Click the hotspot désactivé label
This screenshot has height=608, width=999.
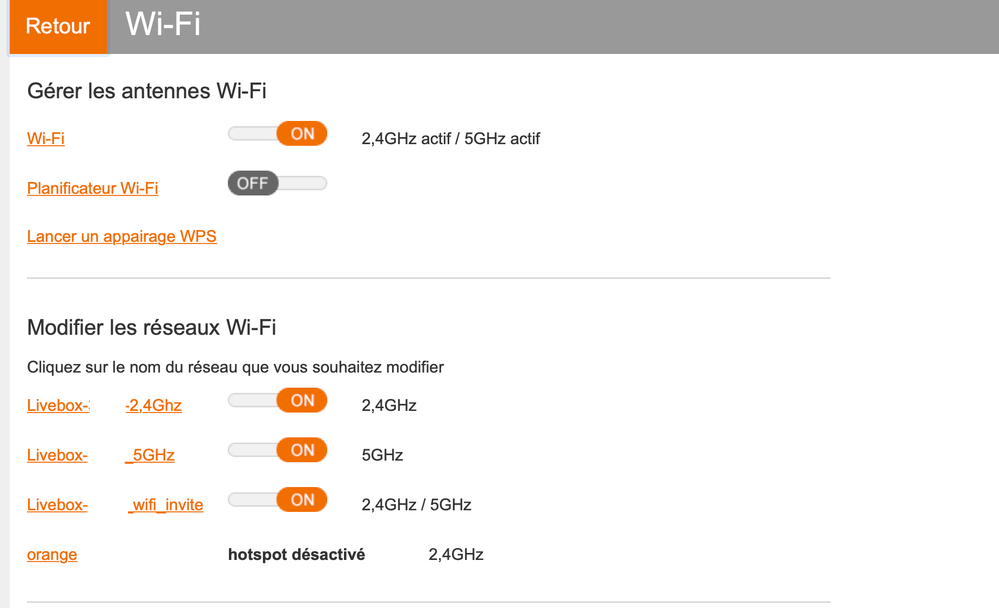point(297,554)
